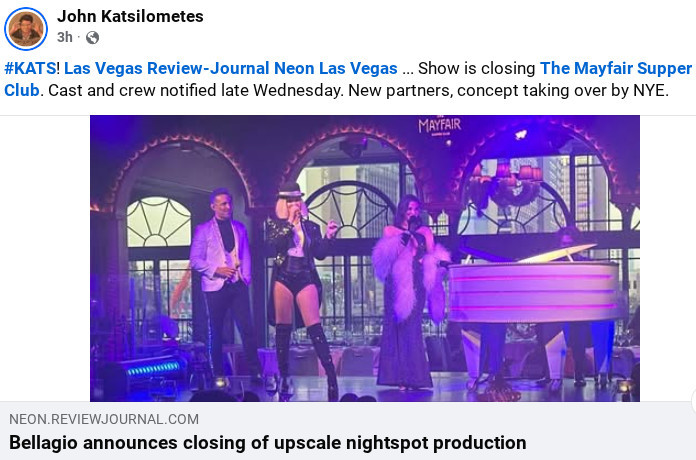Click the NEON.REVIEWJOURNAL.COM source label
Image resolution: width=696 pixels, height=460 pixels.
pyautogui.click(x=104, y=419)
